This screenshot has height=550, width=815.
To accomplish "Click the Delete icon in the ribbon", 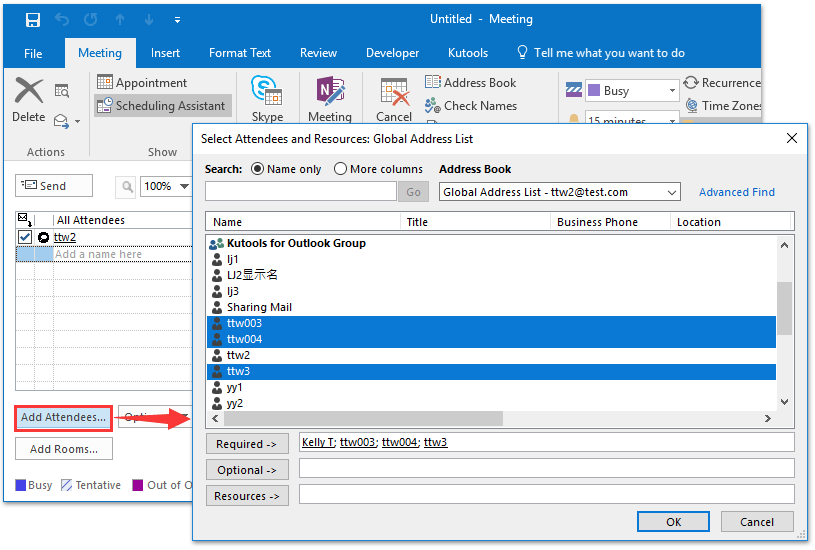I will (x=29, y=92).
